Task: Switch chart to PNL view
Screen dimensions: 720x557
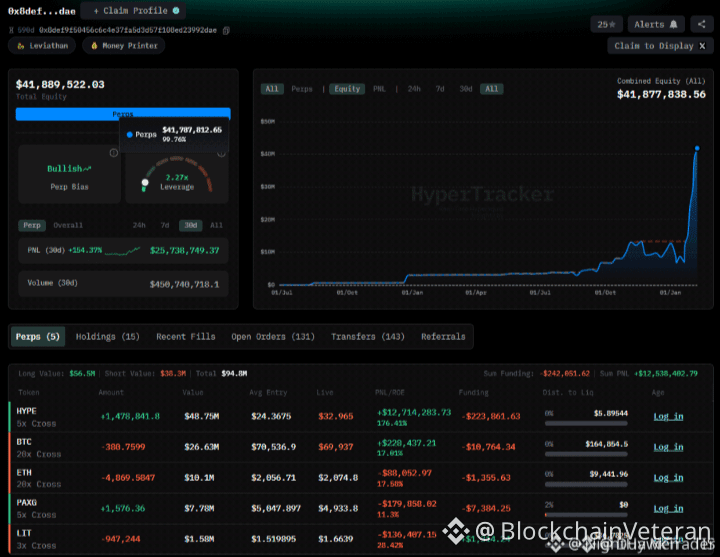Action: click(379, 89)
